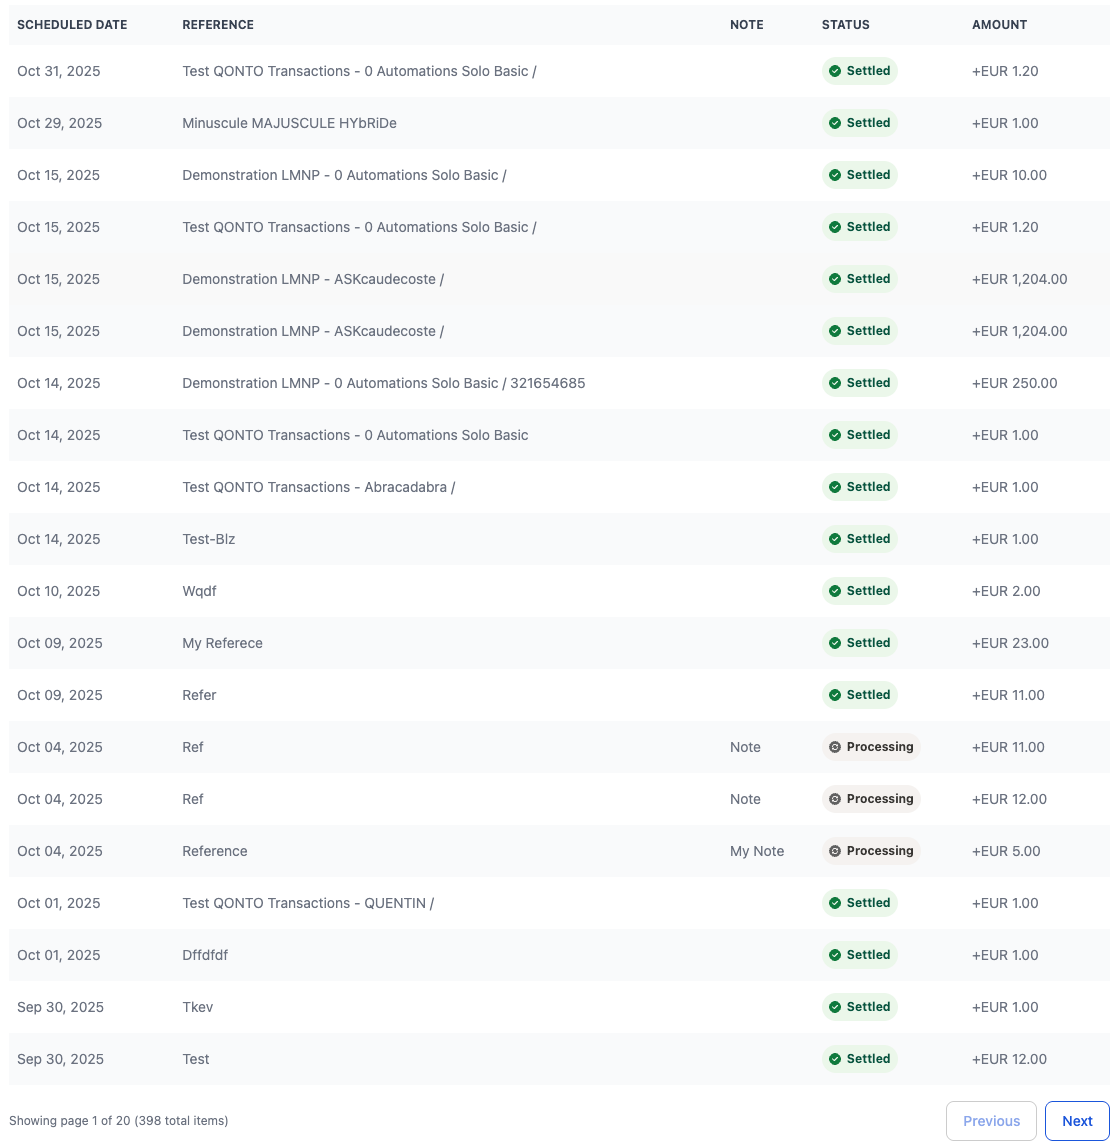This screenshot has width=1119, height=1147.
Task: Click the Amount column header
Action: point(999,25)
